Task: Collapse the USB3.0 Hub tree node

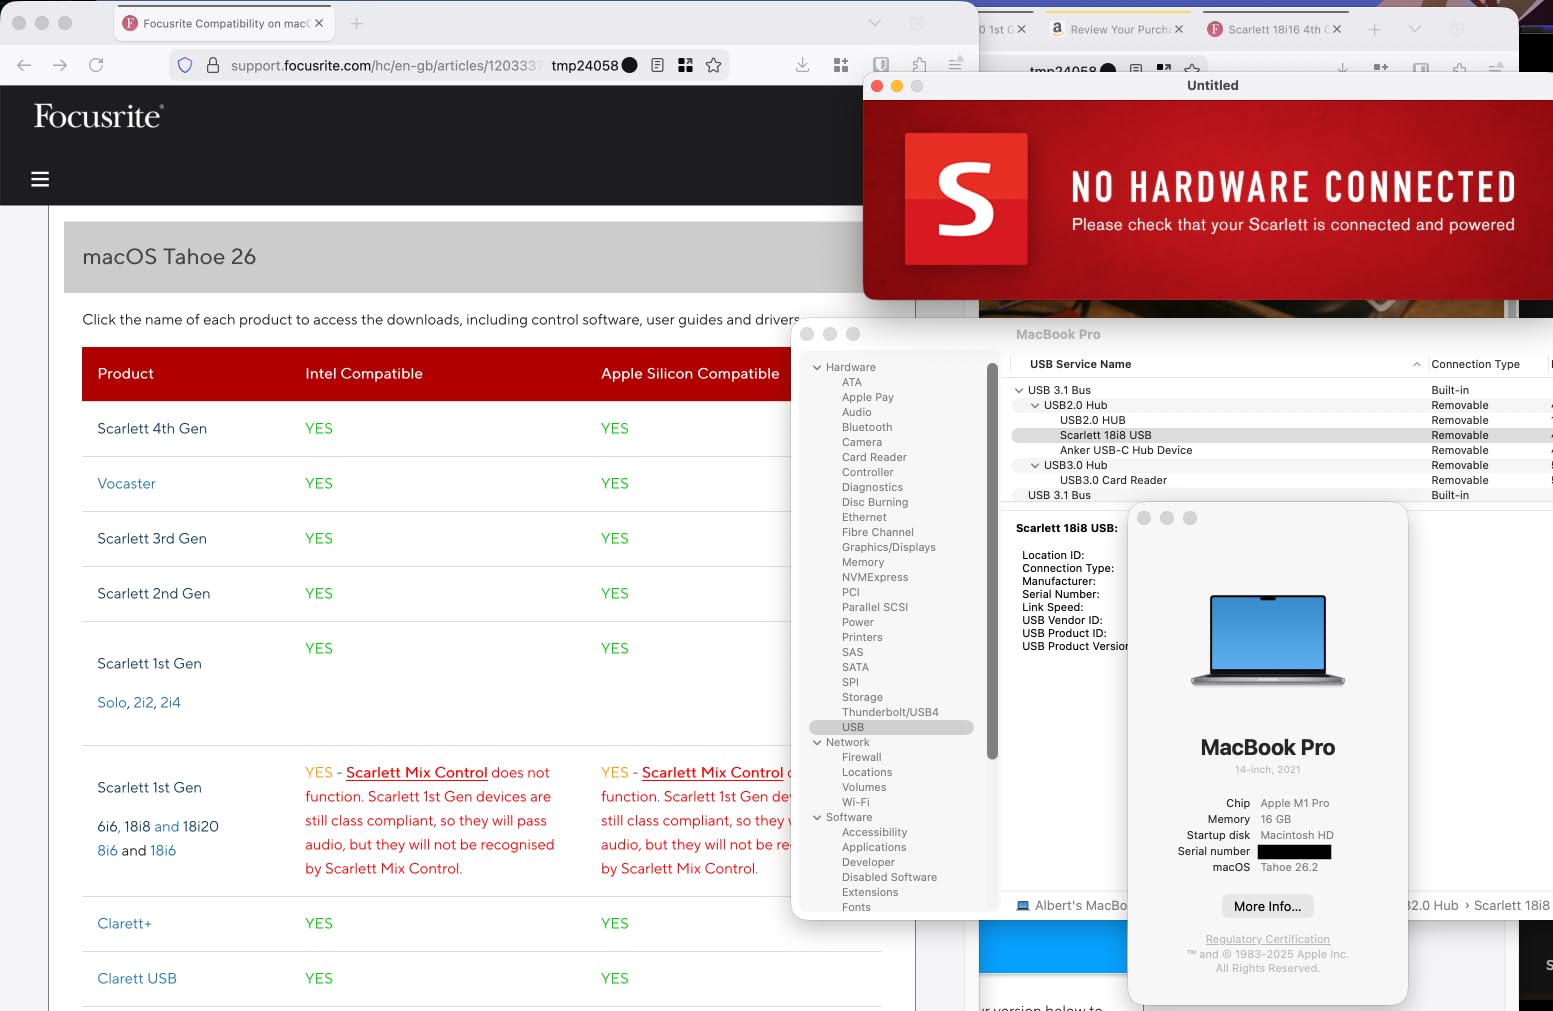Action: click(1035, 466)
